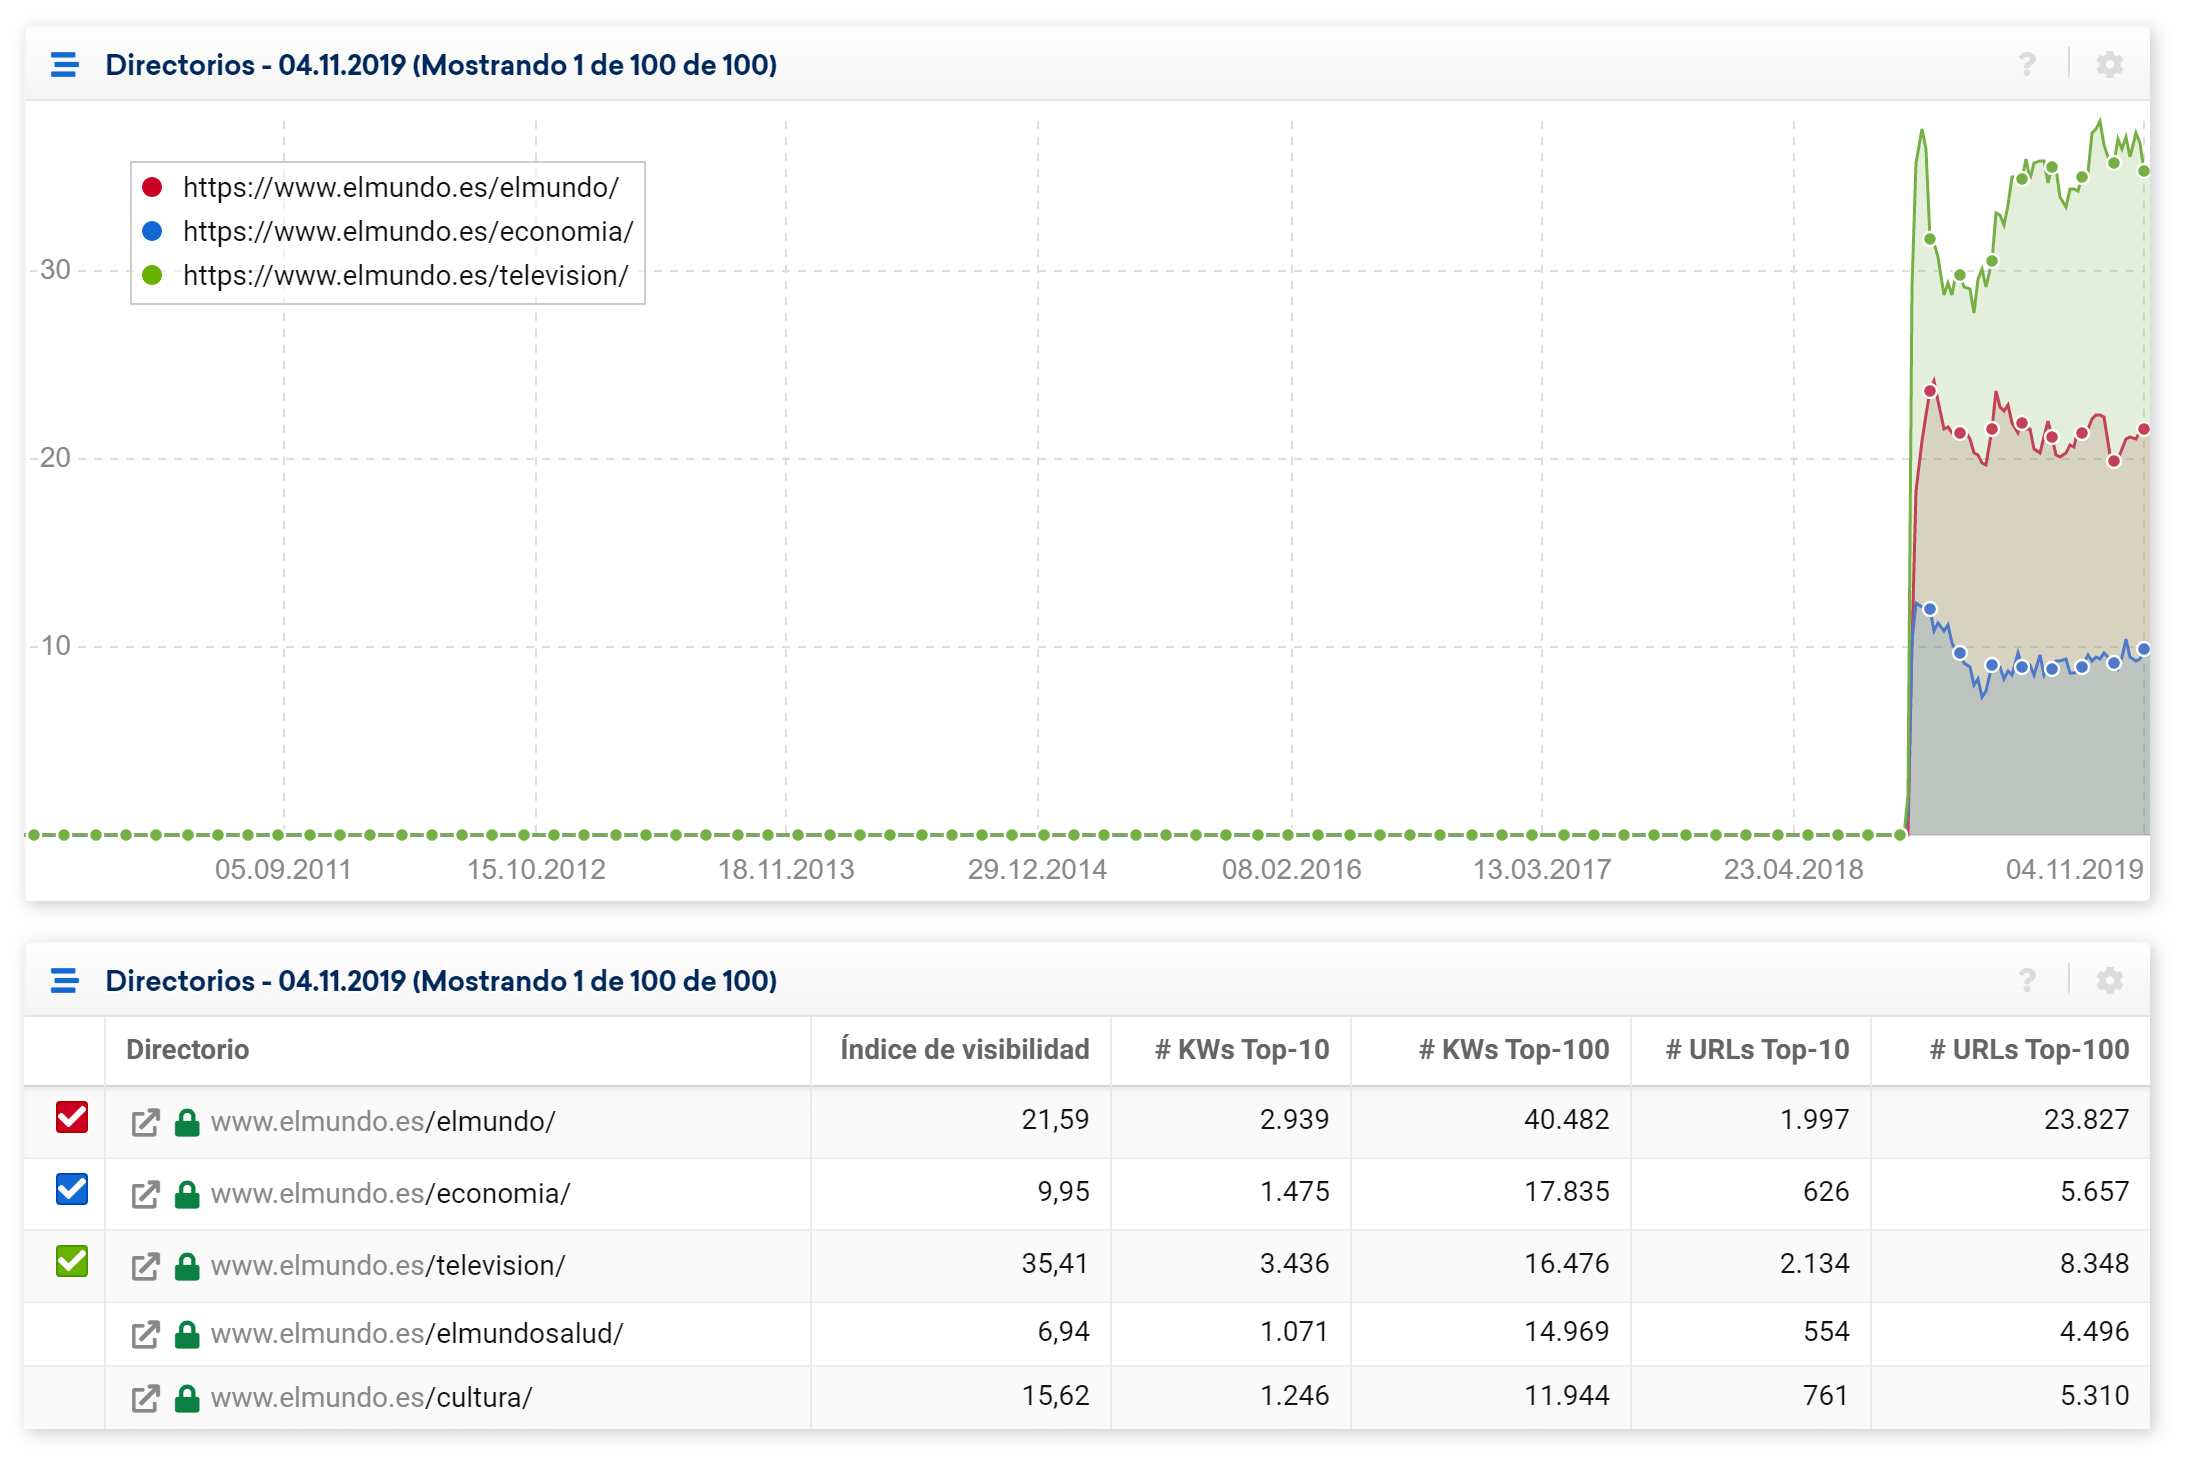Toggle blue legend entry for /economia/
2190x1470 pixels.
[x=388, y=232]
